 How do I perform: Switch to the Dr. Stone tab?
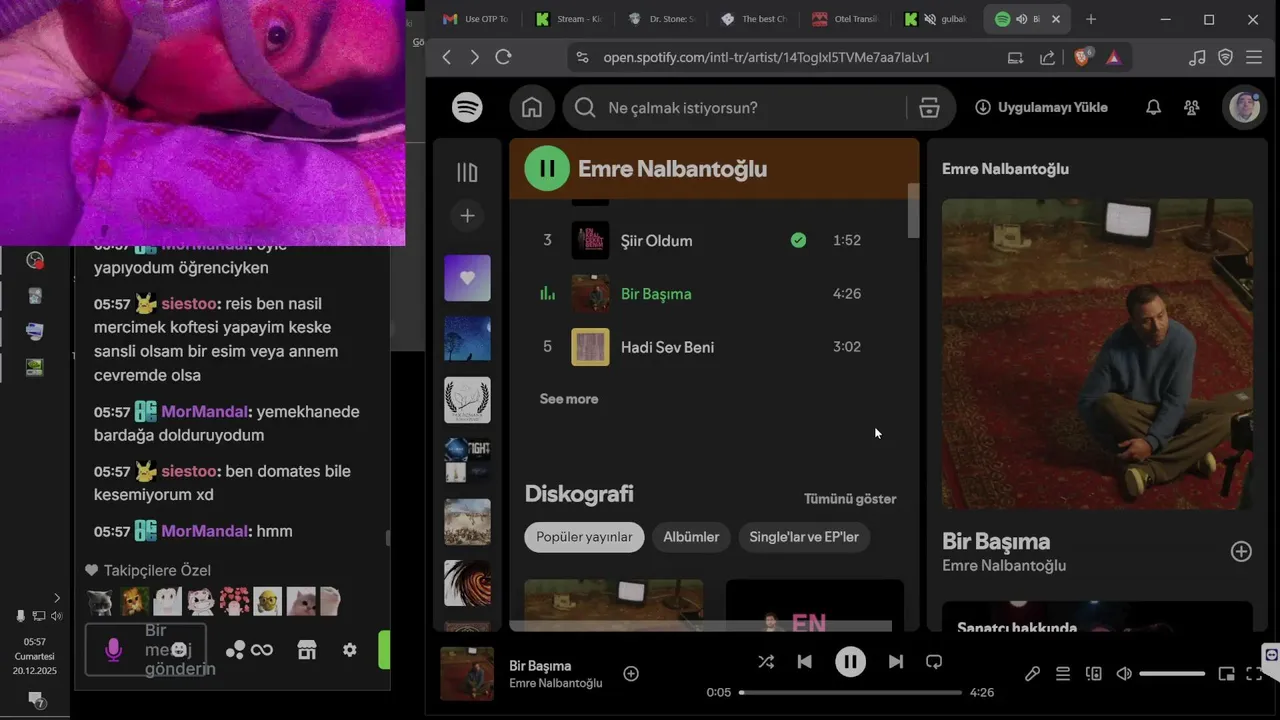(661, 19)
